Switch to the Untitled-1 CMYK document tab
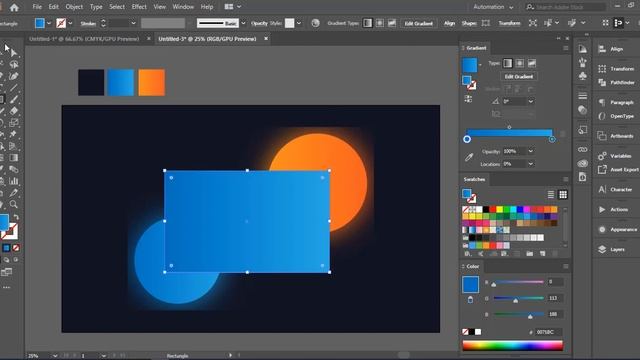Image resolution: width=640 pixels, height=360 pixels. click(84, 39)
